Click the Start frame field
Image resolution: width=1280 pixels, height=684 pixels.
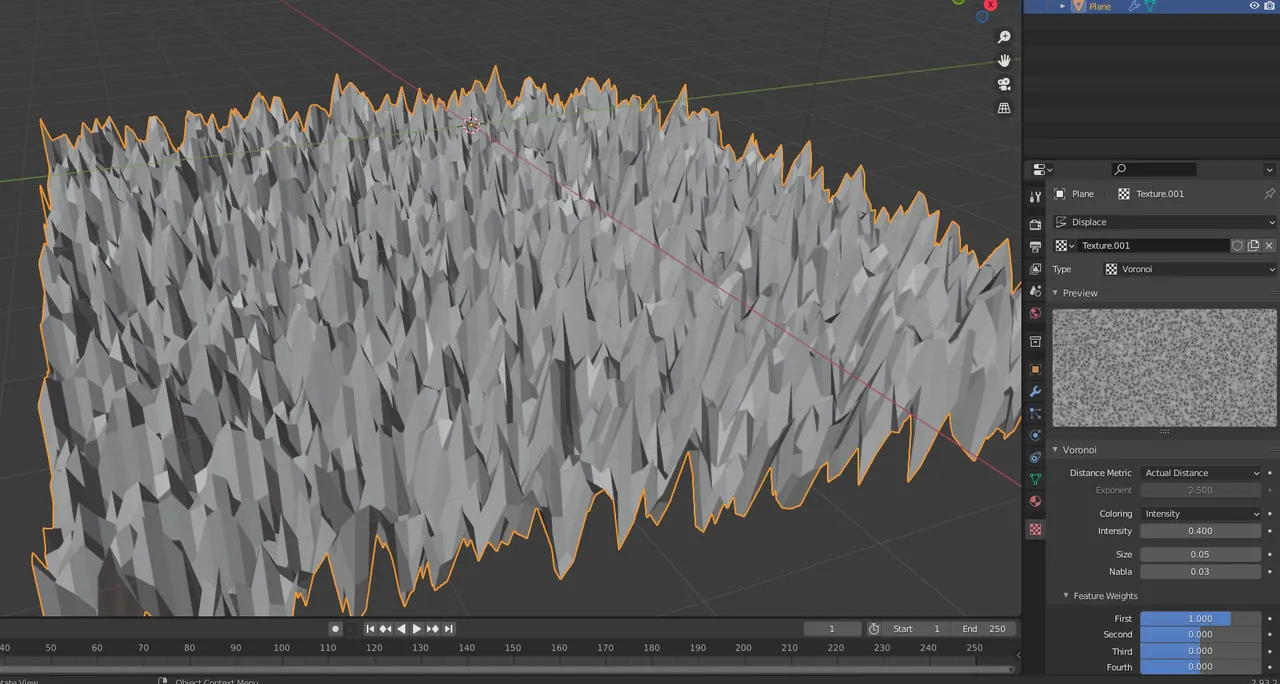[918, 629]
